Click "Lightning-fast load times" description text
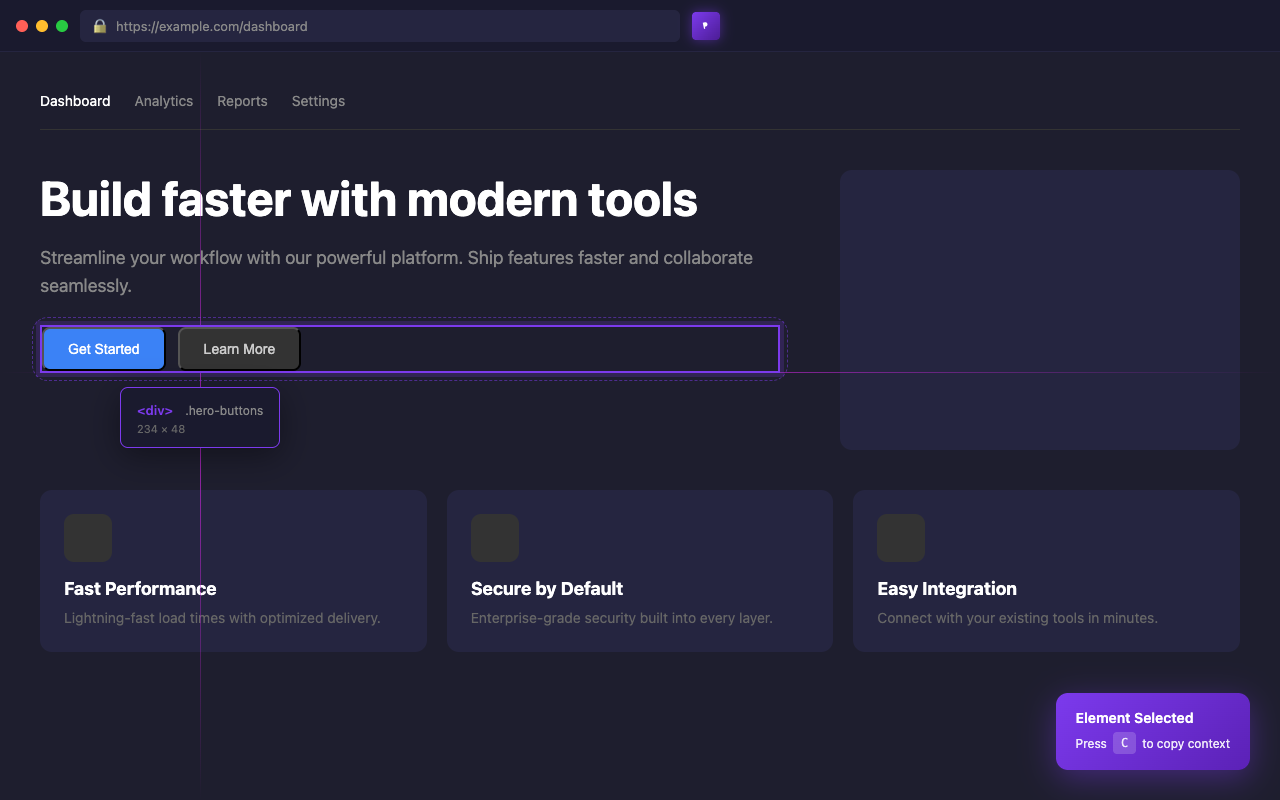The width and height of the screenshot is (1280, 800). [x=222, y=618]
